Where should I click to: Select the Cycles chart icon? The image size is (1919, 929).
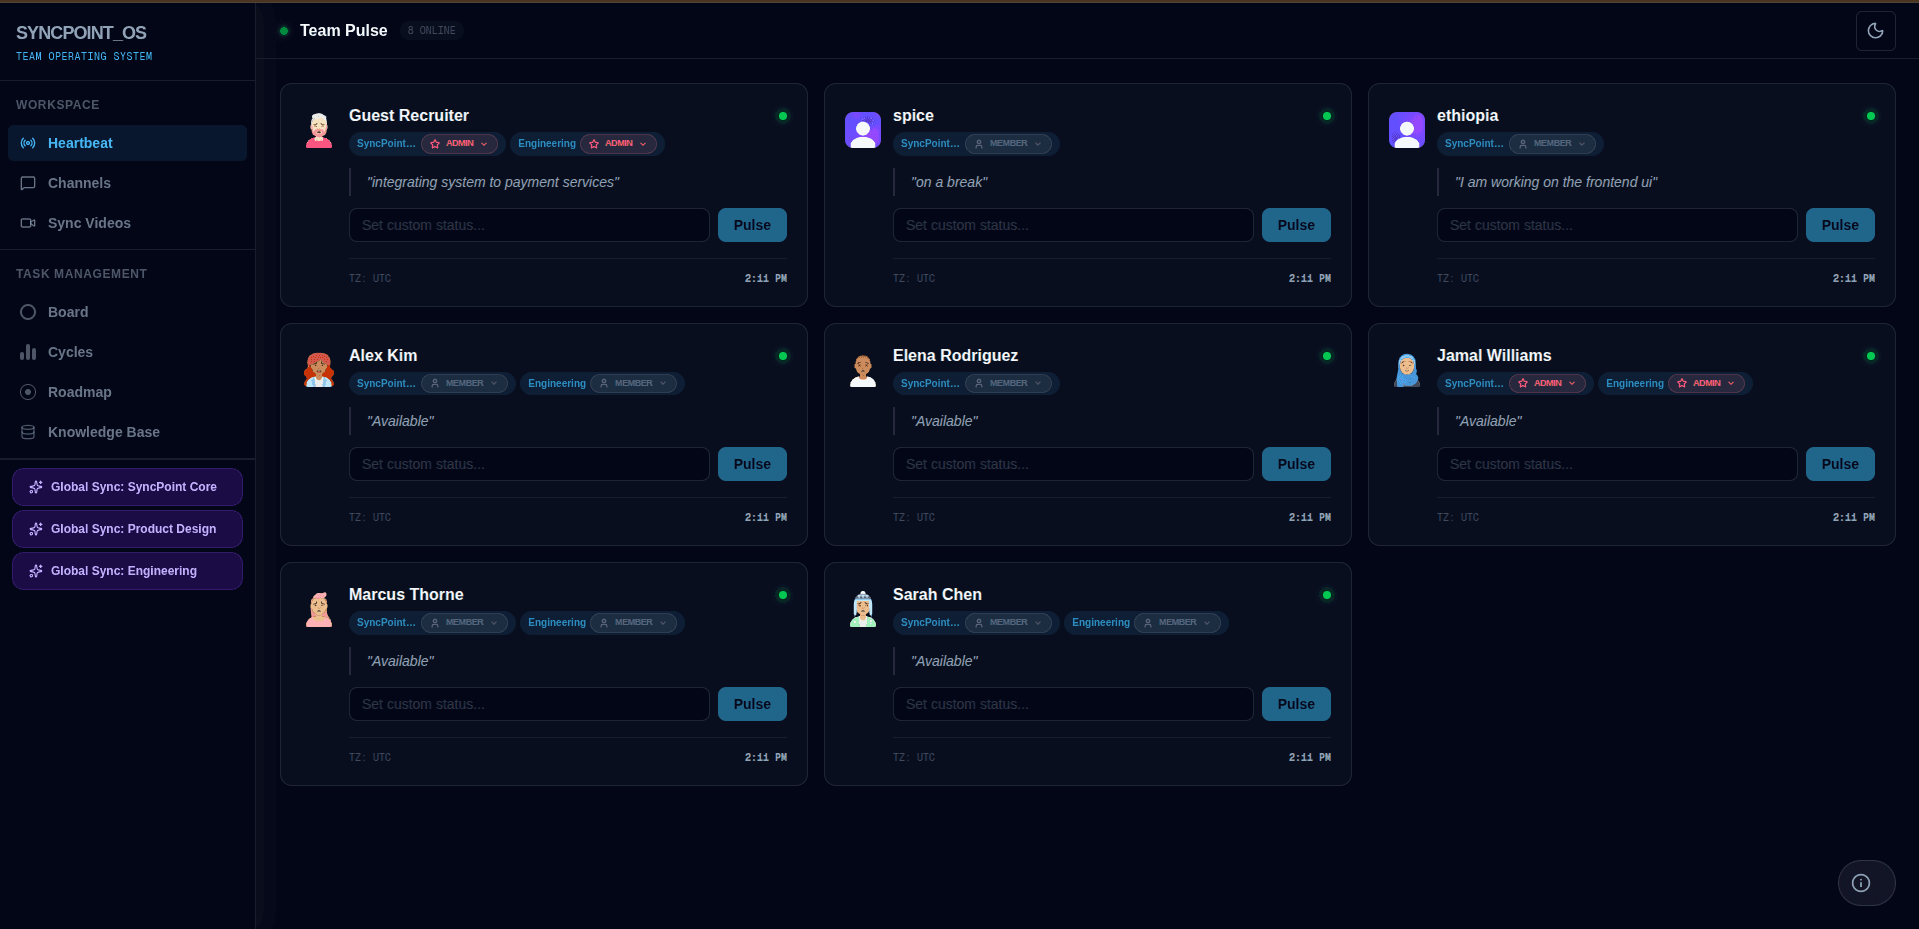pos(28,352)
